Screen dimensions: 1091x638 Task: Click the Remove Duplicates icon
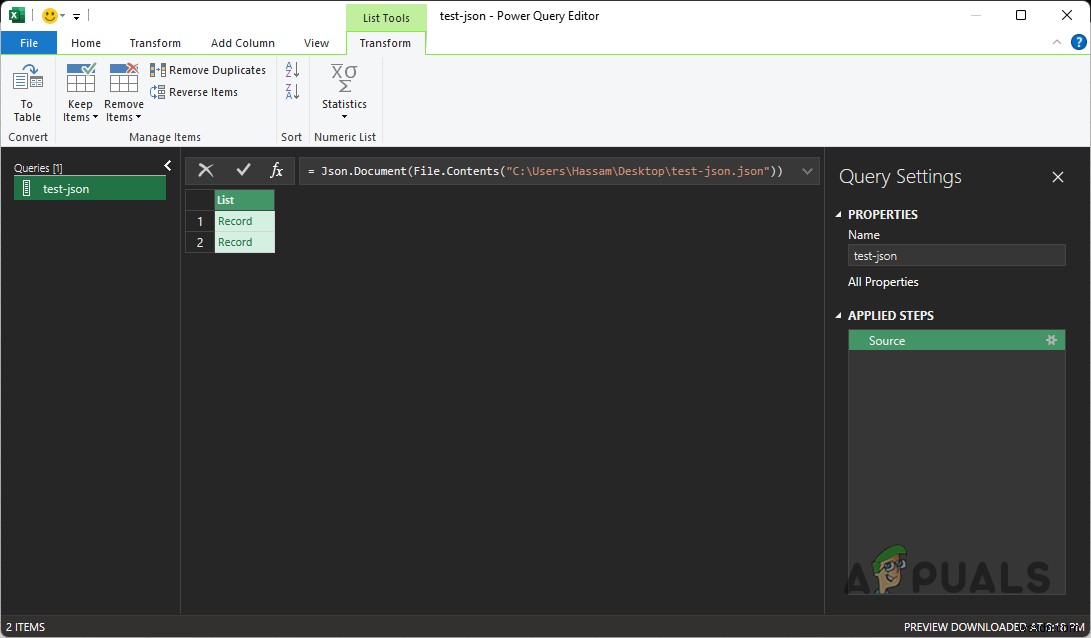pos(157,69)
